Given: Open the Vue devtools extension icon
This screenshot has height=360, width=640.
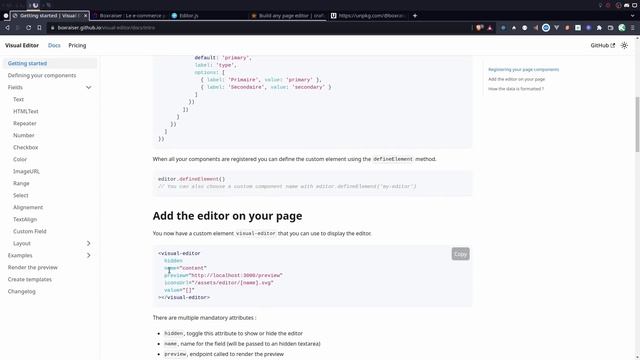Looking at the screenshot, I should 556,28.
